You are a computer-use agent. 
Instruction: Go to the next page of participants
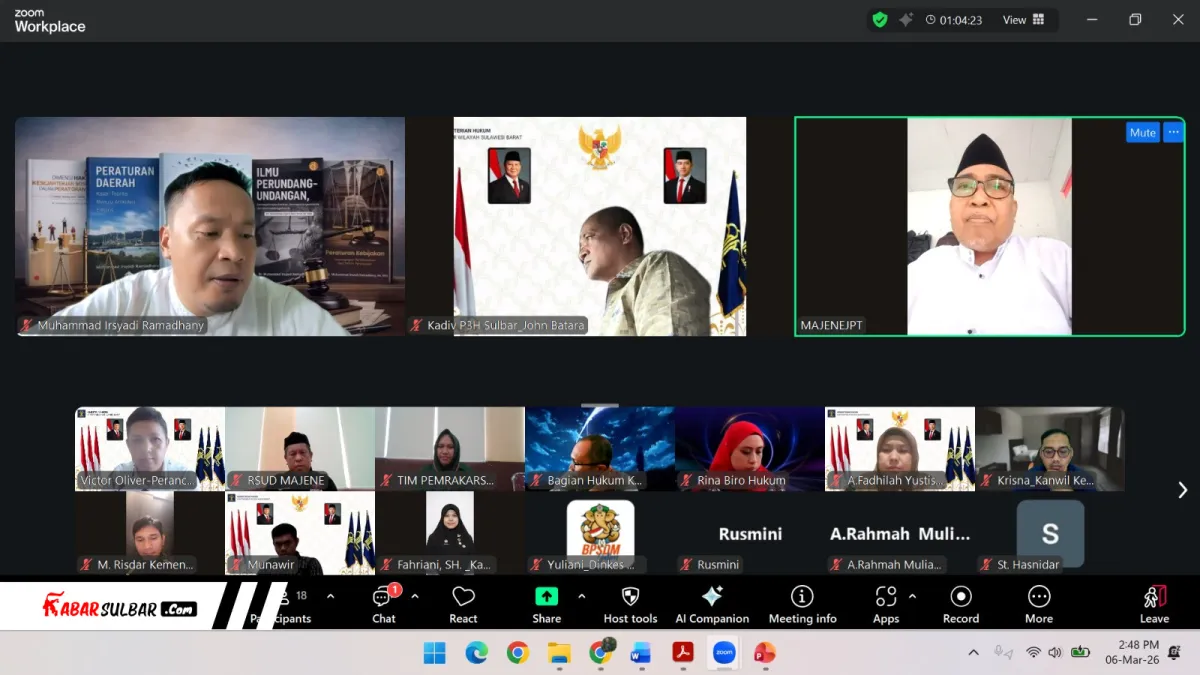(1182, 490)
